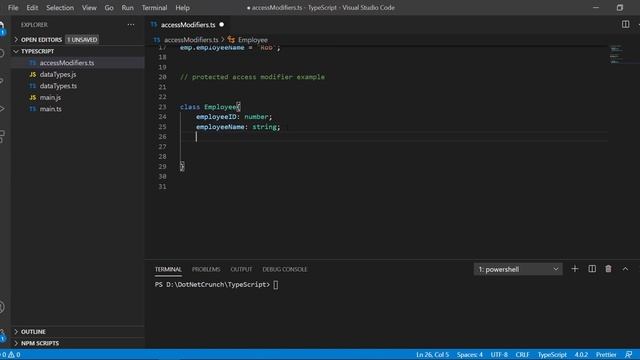This screenshot has width=640, height=360.
Task: Click the unsaved dot on the editor tab
Action: pos(222,24)
